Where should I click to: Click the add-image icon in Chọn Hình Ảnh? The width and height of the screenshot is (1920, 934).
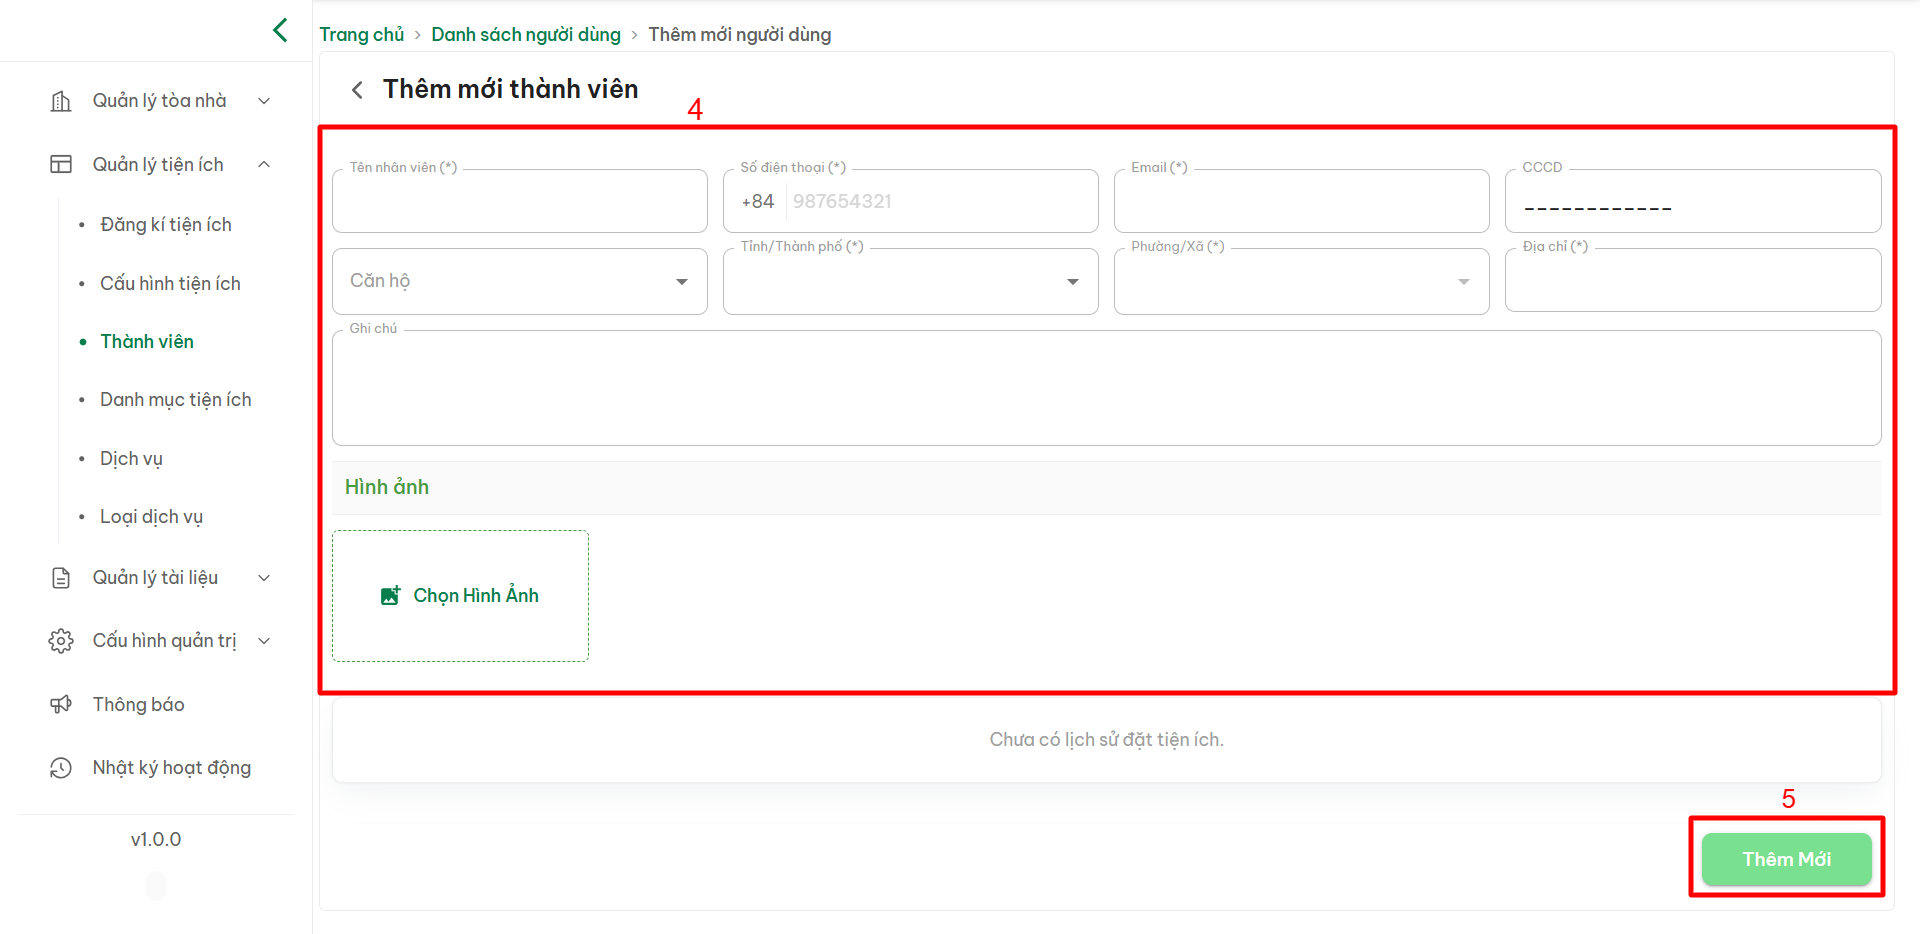click(x=390, y=596)
